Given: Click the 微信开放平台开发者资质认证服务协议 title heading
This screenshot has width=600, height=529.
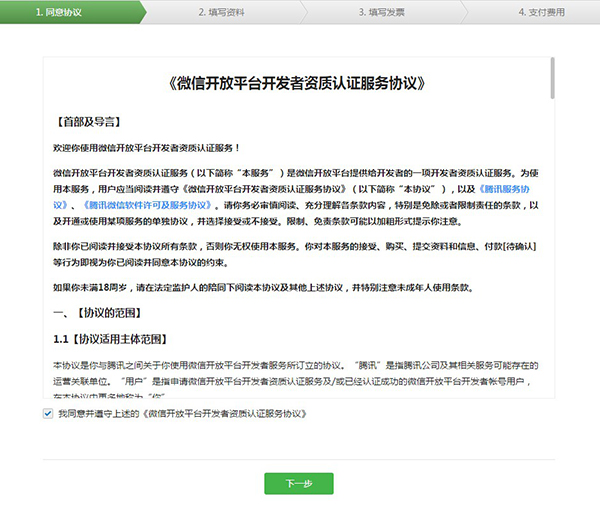Looking at the screenshot, I should (298, 82).
